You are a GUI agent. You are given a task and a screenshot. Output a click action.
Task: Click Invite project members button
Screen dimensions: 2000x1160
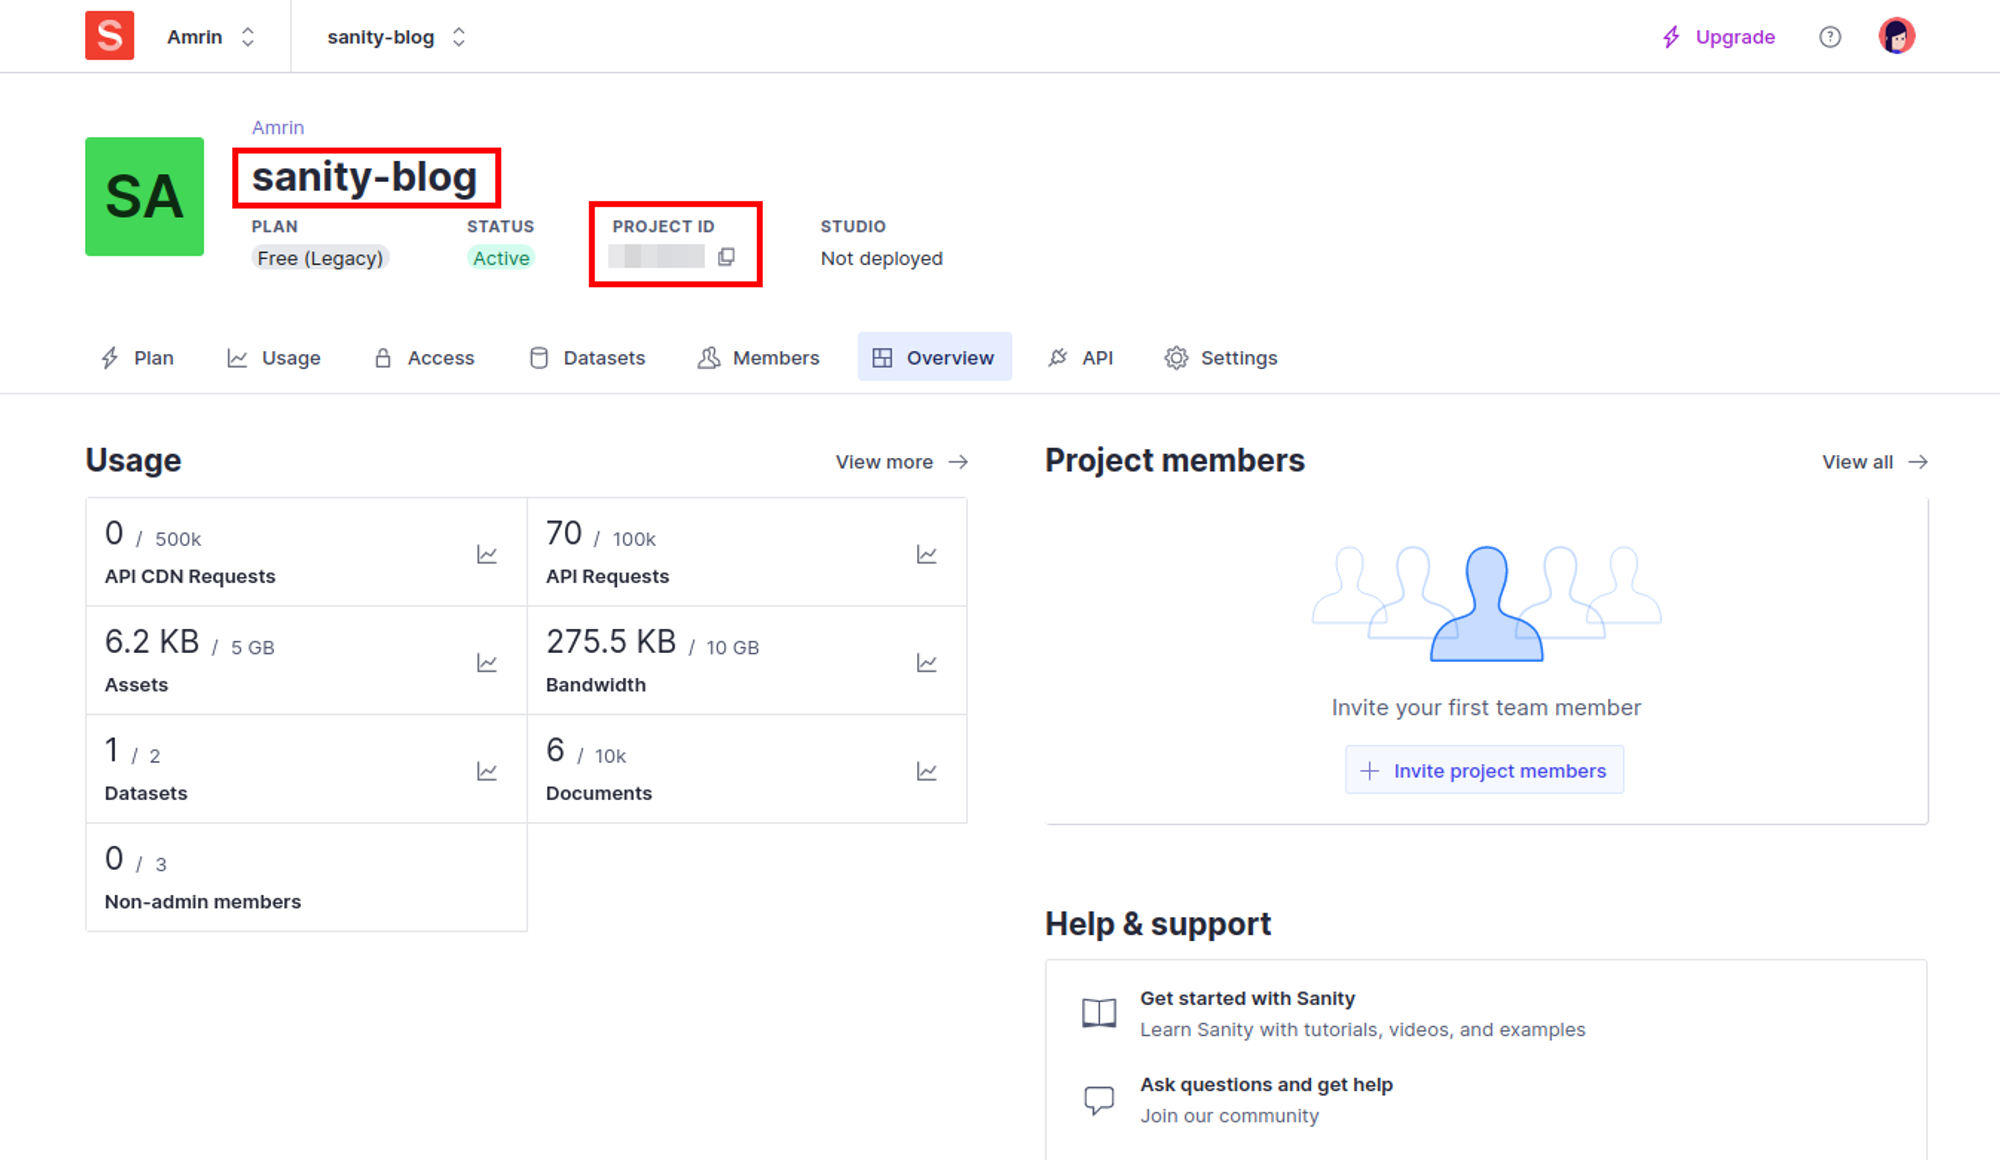(1484, 770)
